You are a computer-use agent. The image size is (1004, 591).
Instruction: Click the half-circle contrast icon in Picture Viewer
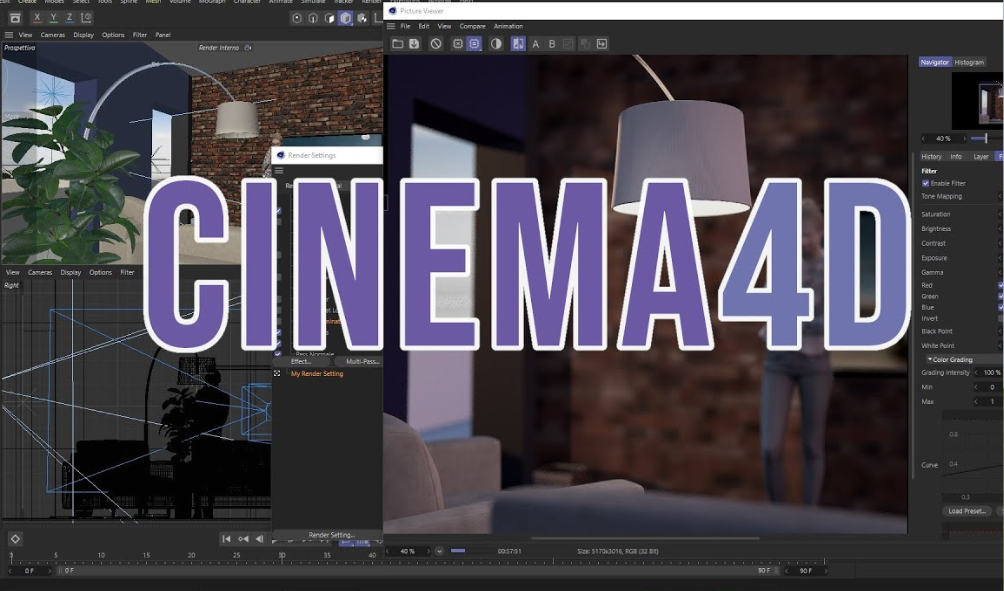point(496,44)
